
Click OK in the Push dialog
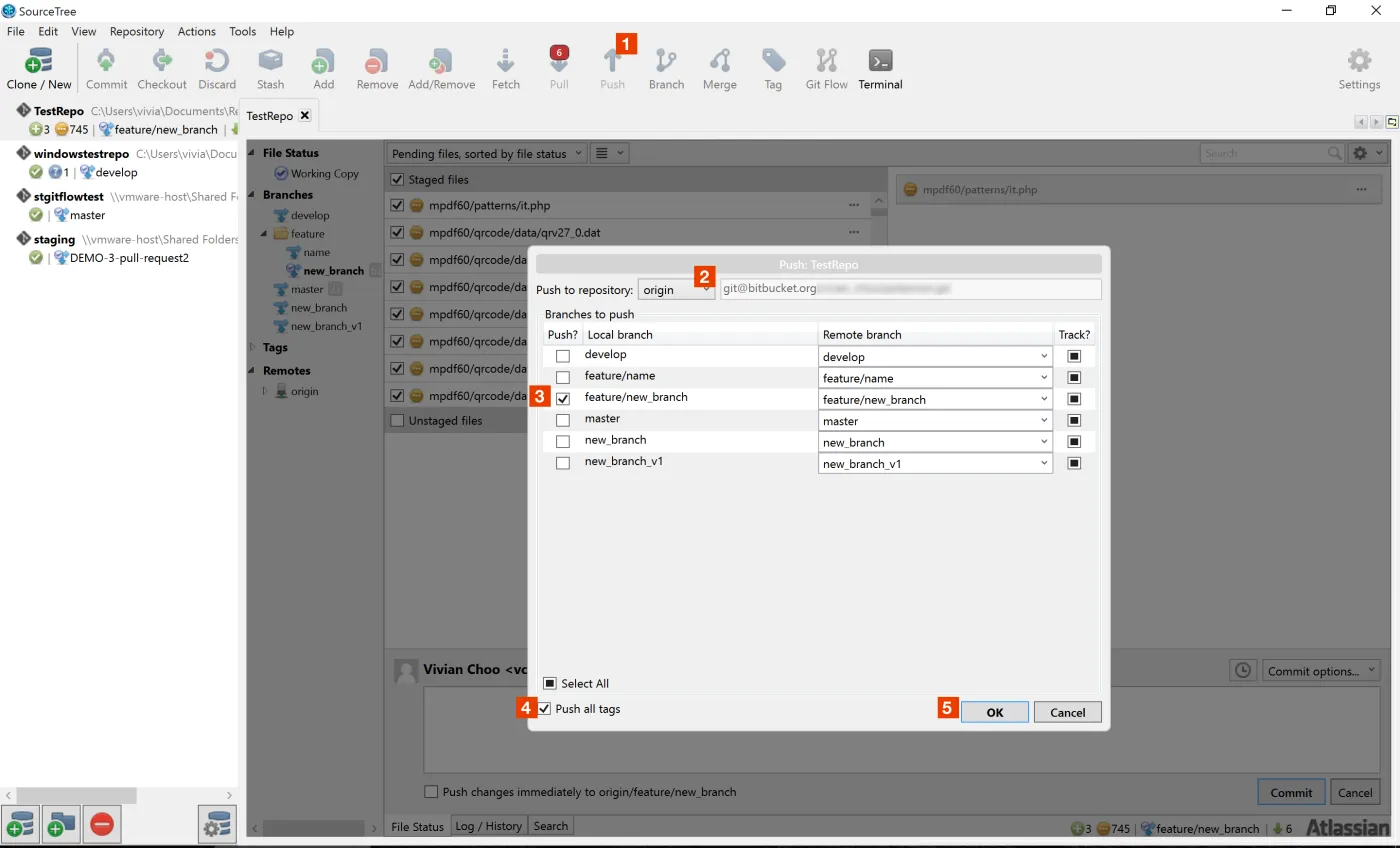995,712
